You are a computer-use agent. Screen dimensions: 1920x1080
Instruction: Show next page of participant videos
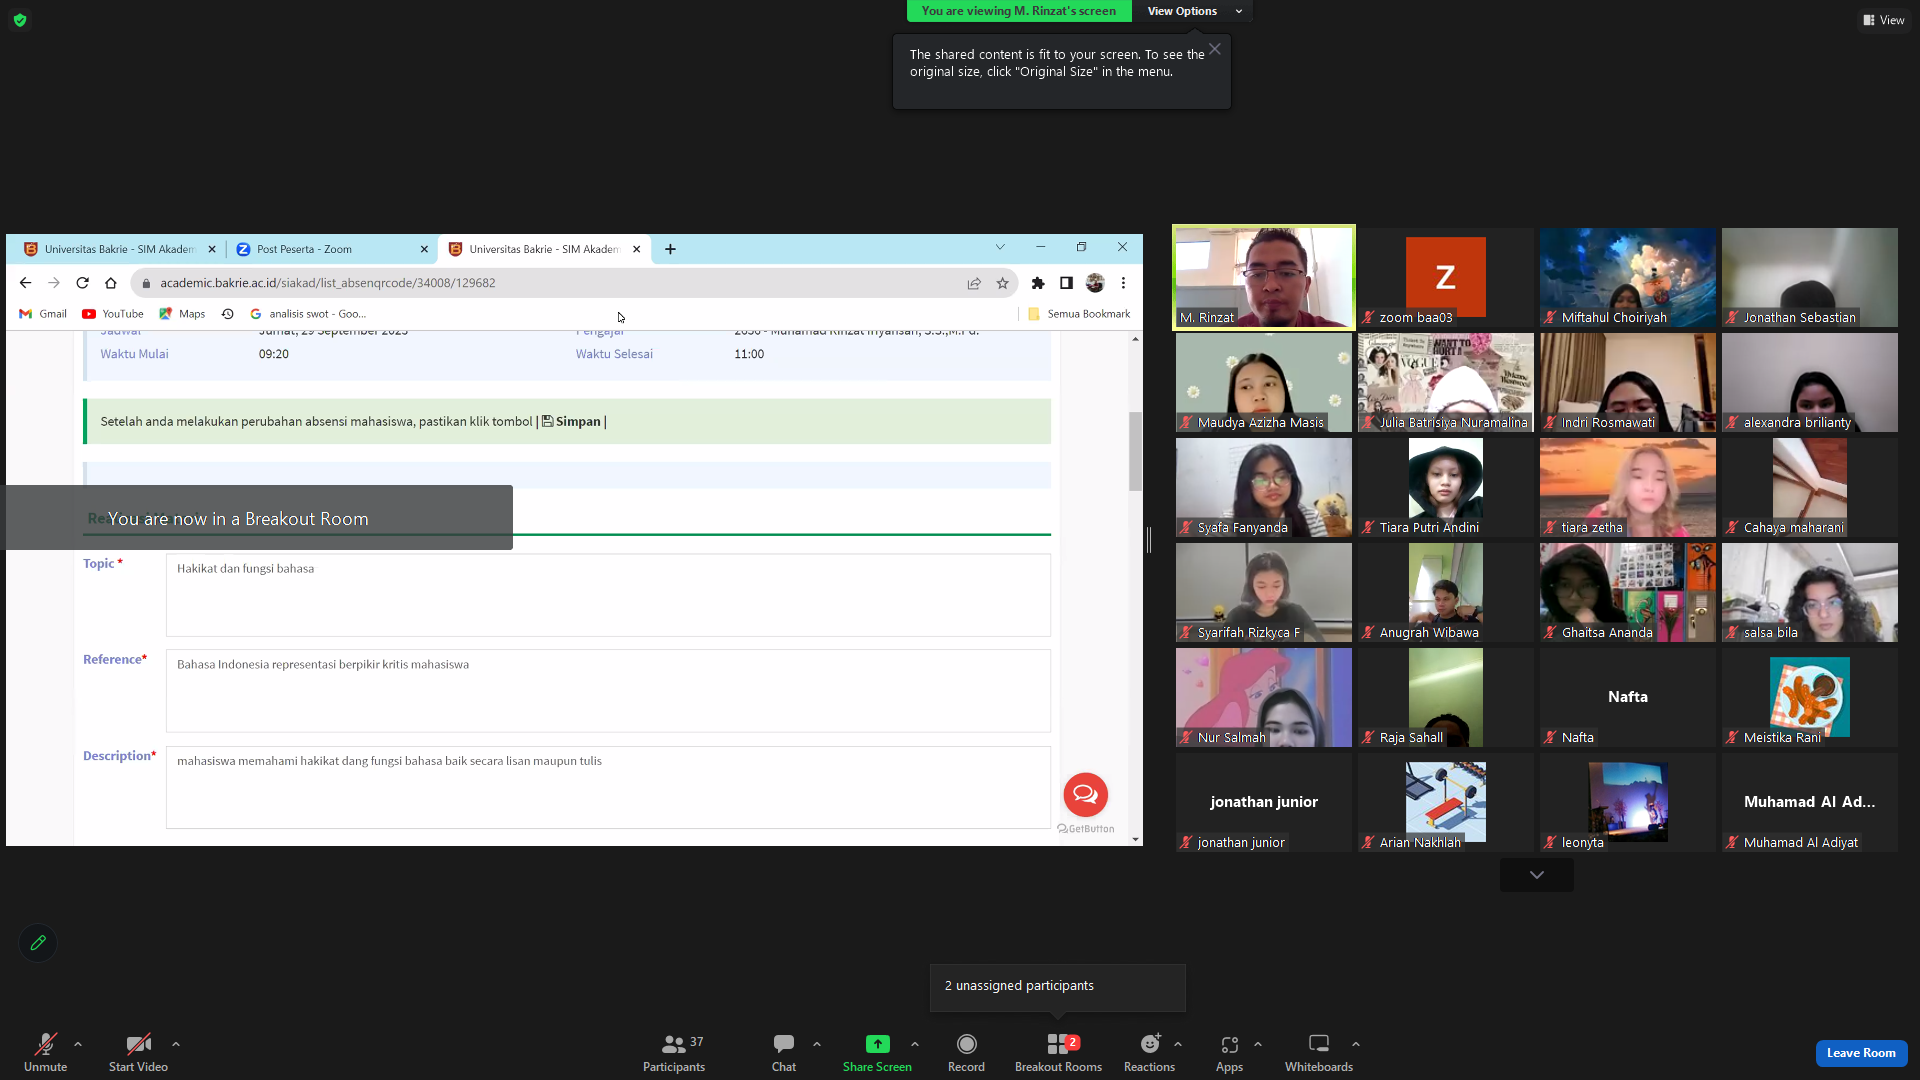click(x=1537, y=875)
